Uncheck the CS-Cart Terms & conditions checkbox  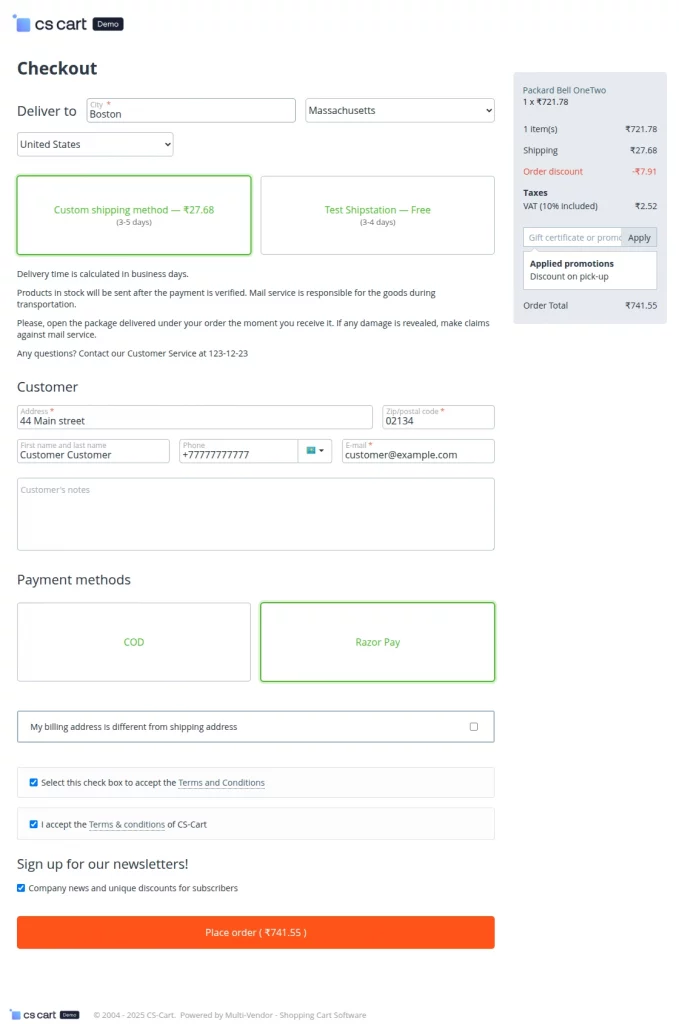[x=34, y=825]
